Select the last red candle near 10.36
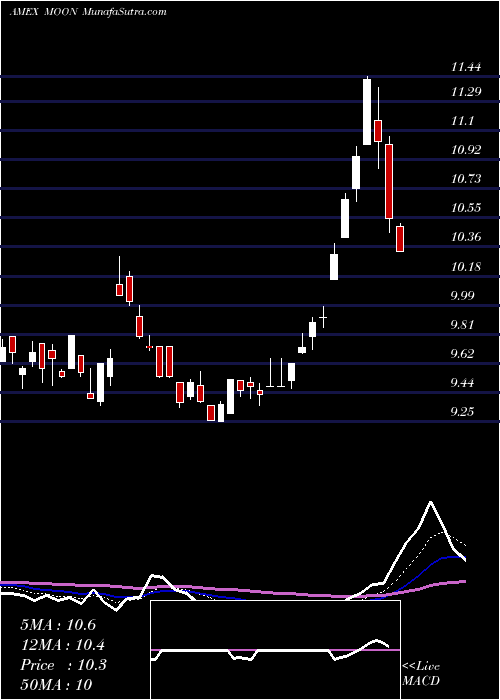The width and height of the screenshot is (500, 700). click(x=400, y=239)
